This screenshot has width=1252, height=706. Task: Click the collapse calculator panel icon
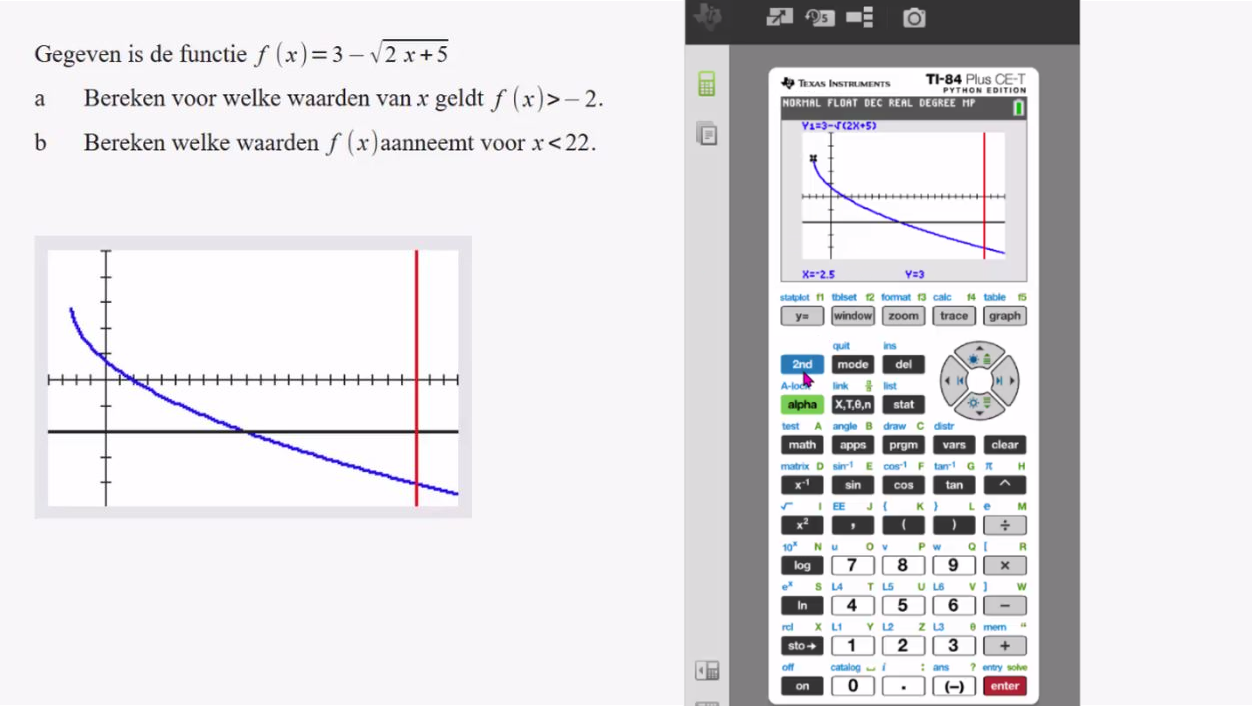click(707, 670)
